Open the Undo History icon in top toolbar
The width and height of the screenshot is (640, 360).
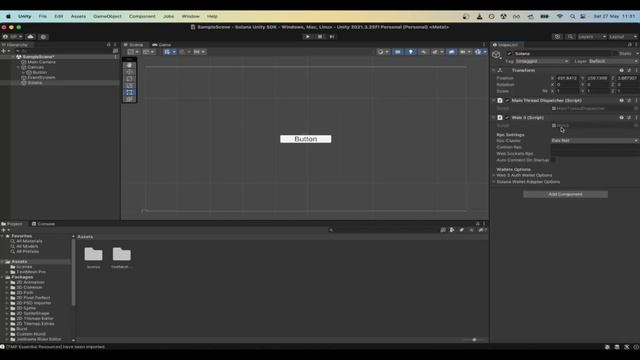tap(557, 37)
